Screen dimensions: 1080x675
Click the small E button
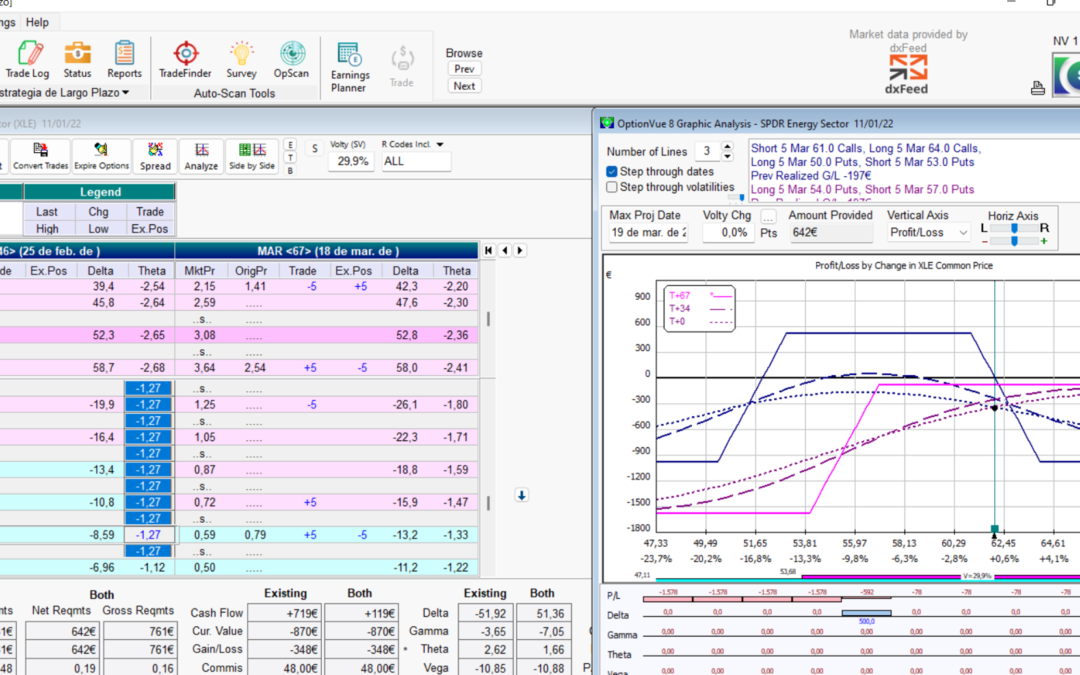[x=291, y=145]
